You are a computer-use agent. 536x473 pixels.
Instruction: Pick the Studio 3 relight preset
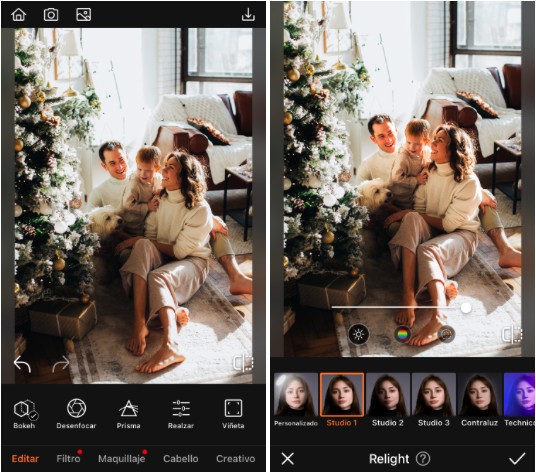433,400
